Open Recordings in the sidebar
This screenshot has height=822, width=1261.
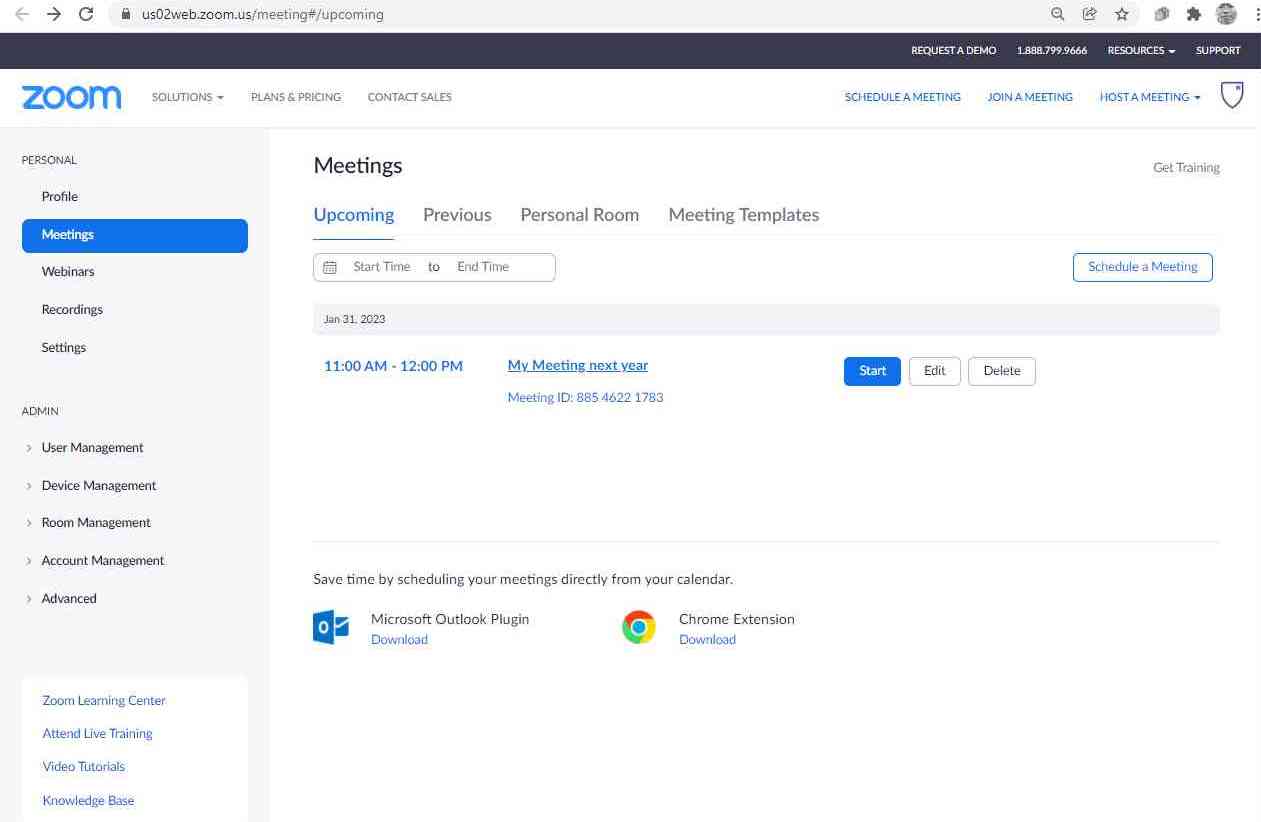(x=72, y=310)
